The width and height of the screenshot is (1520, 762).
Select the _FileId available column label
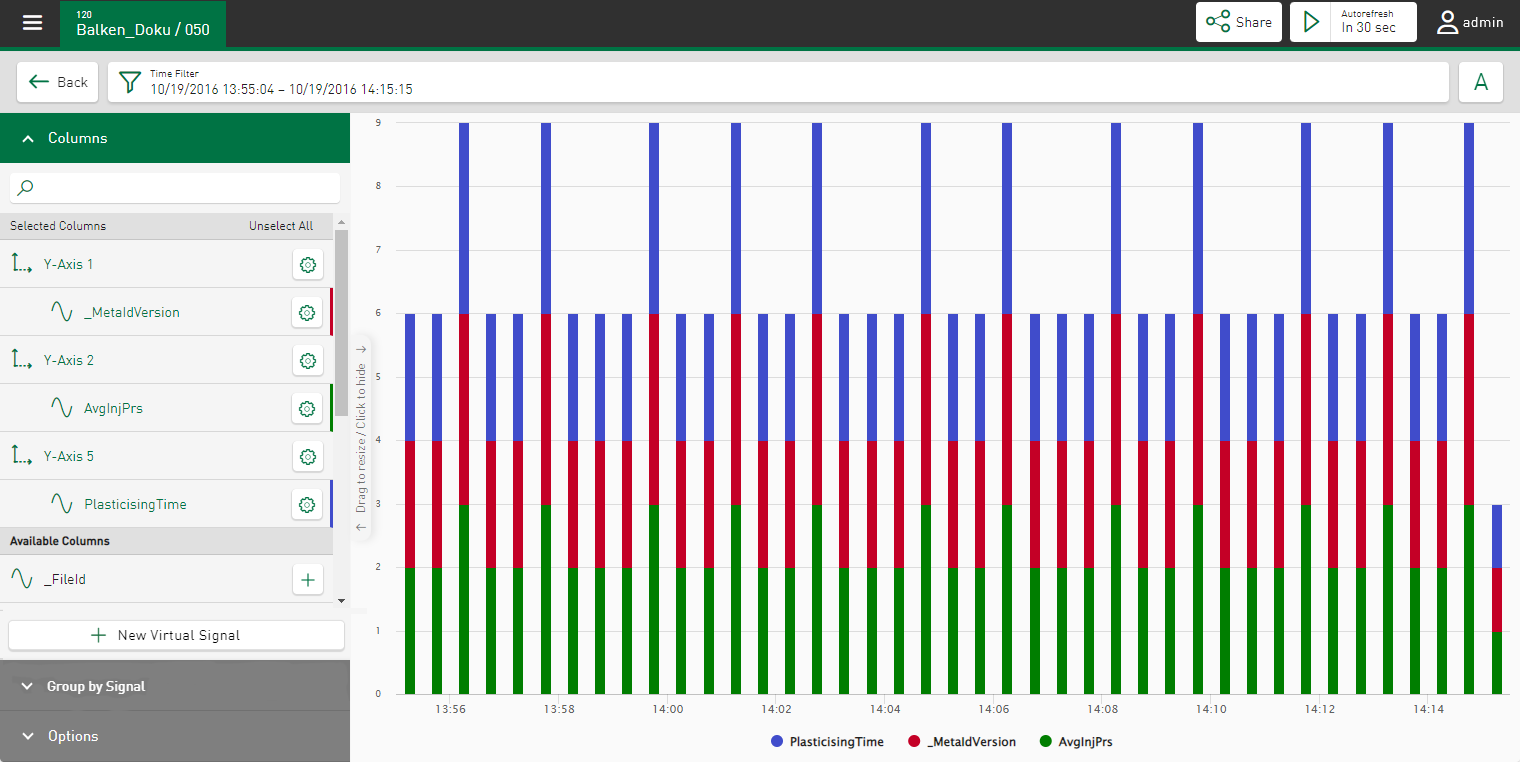(65, 579)
